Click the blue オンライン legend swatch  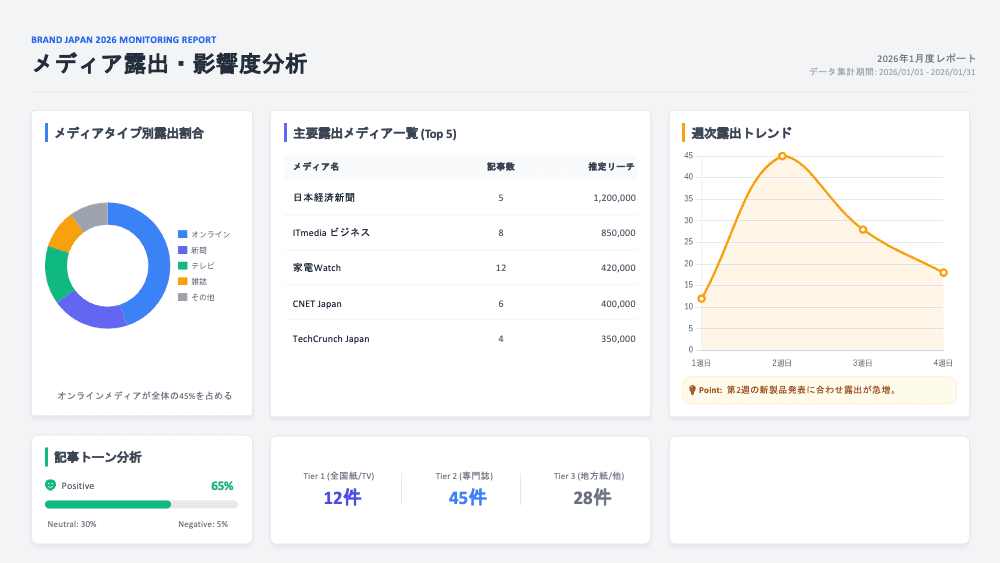182,234
